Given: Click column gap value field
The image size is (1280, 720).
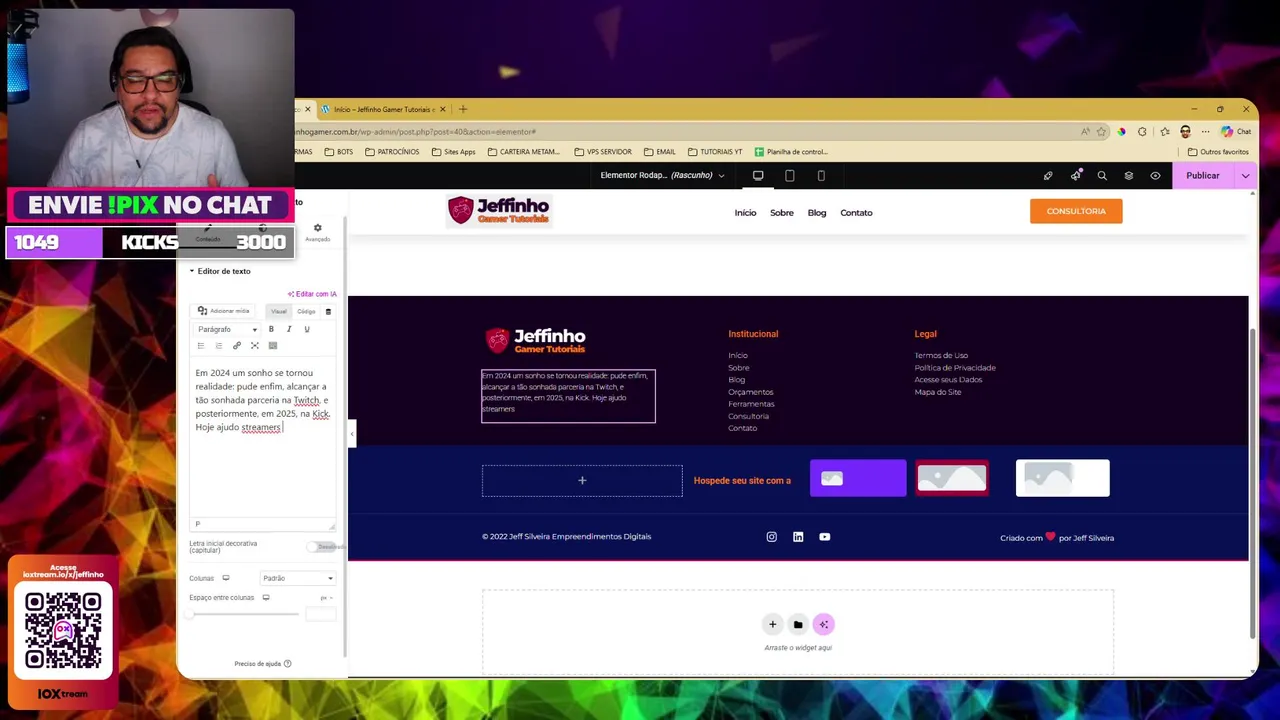Looking at the screenshot, I should point(321,614).
